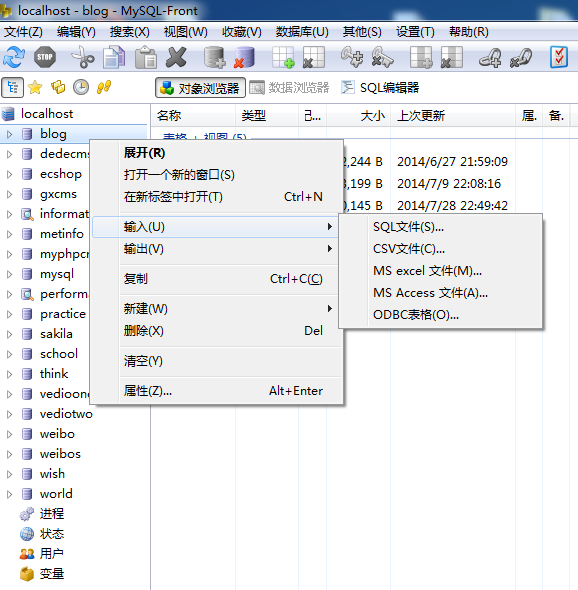The image size is (578, 590).
Task: Open the 数据库(U) menu
Action: point(302,32)
